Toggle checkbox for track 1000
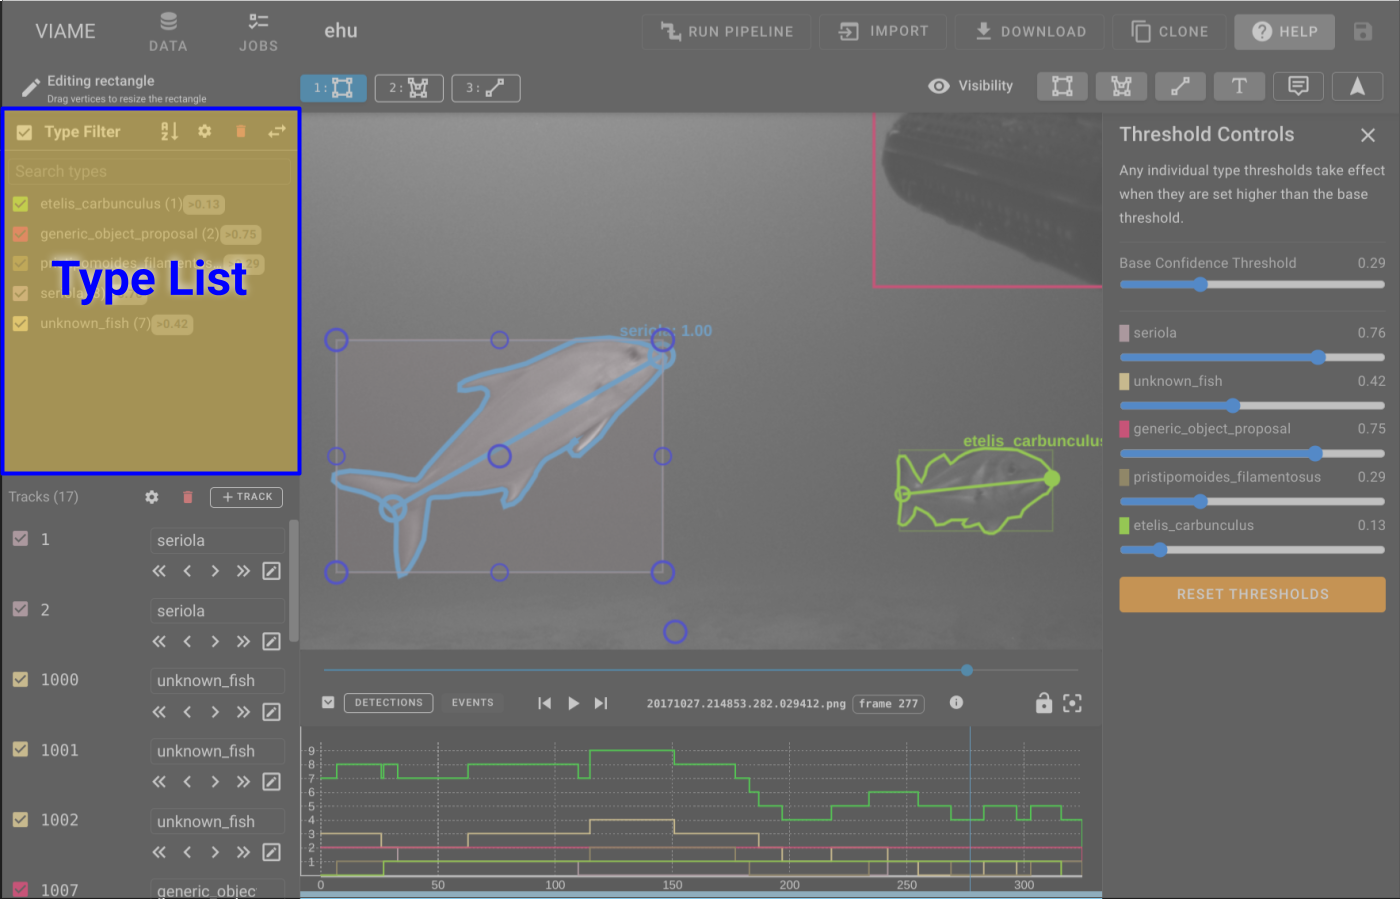Screen dimensions: 1400x900 click(20, 679)
